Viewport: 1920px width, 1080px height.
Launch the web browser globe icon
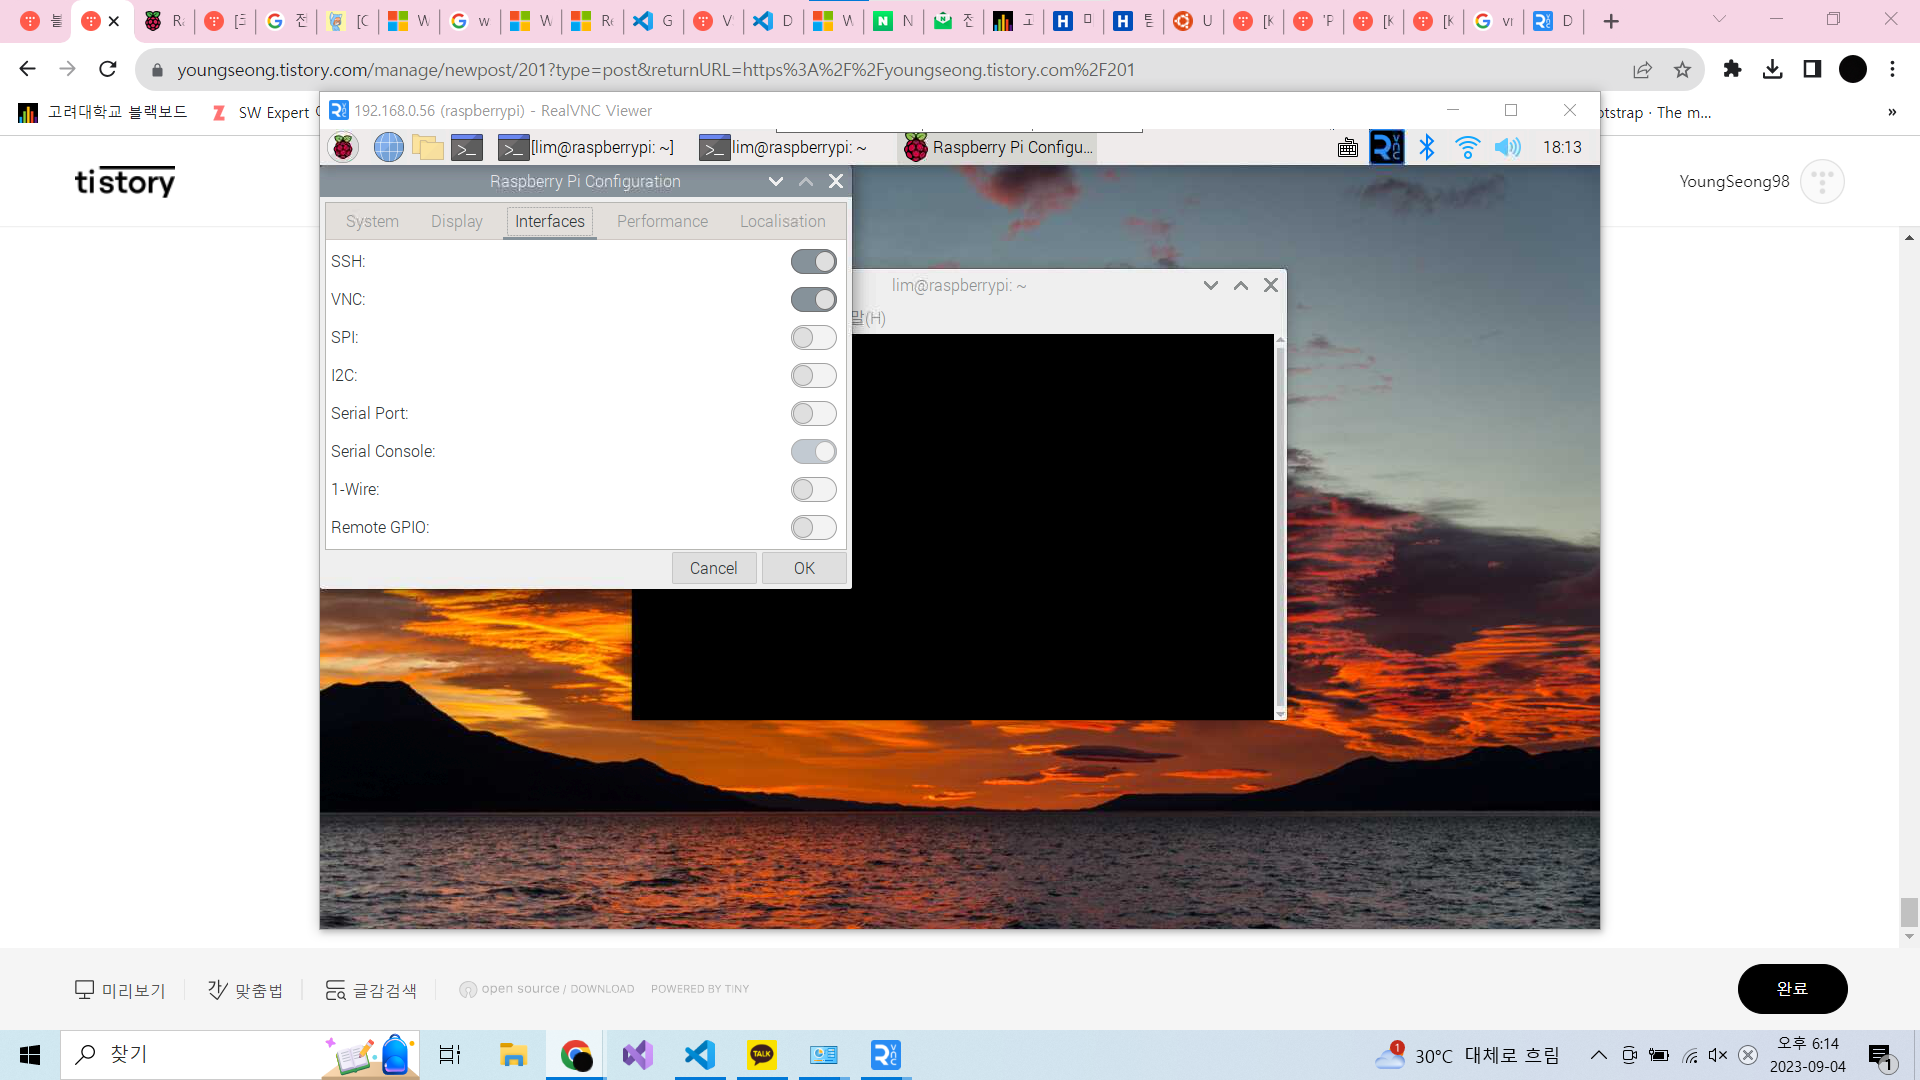pyautogui.click(x=388, y=148)
